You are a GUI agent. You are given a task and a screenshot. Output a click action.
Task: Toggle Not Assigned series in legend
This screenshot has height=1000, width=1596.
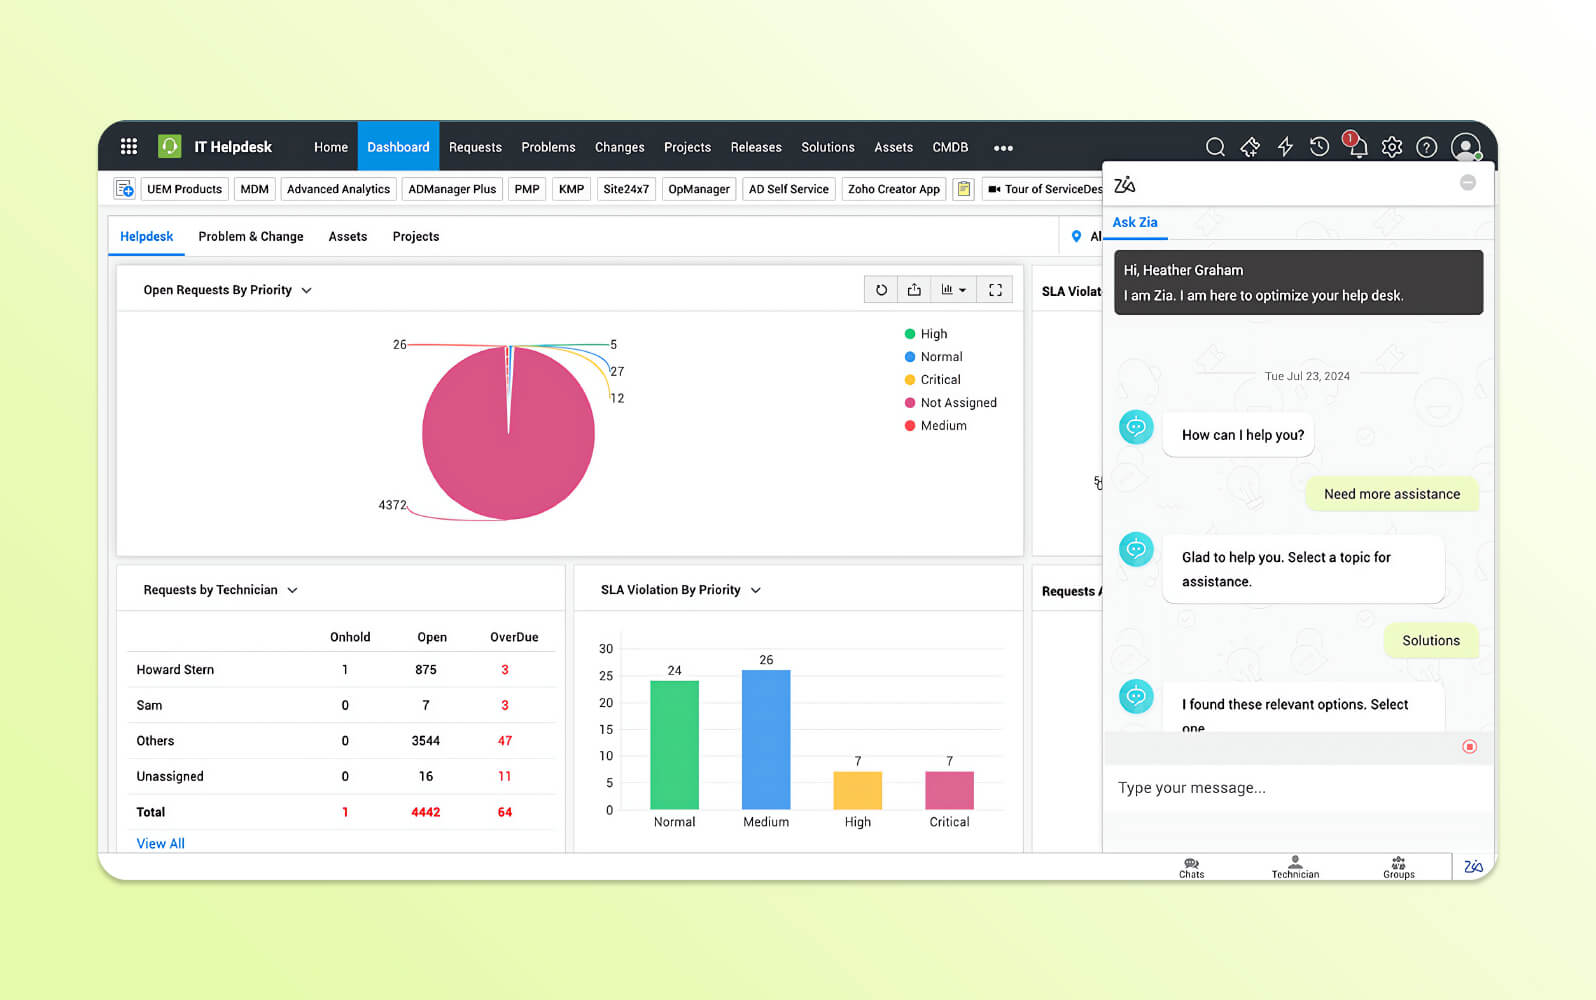point(951,403)
